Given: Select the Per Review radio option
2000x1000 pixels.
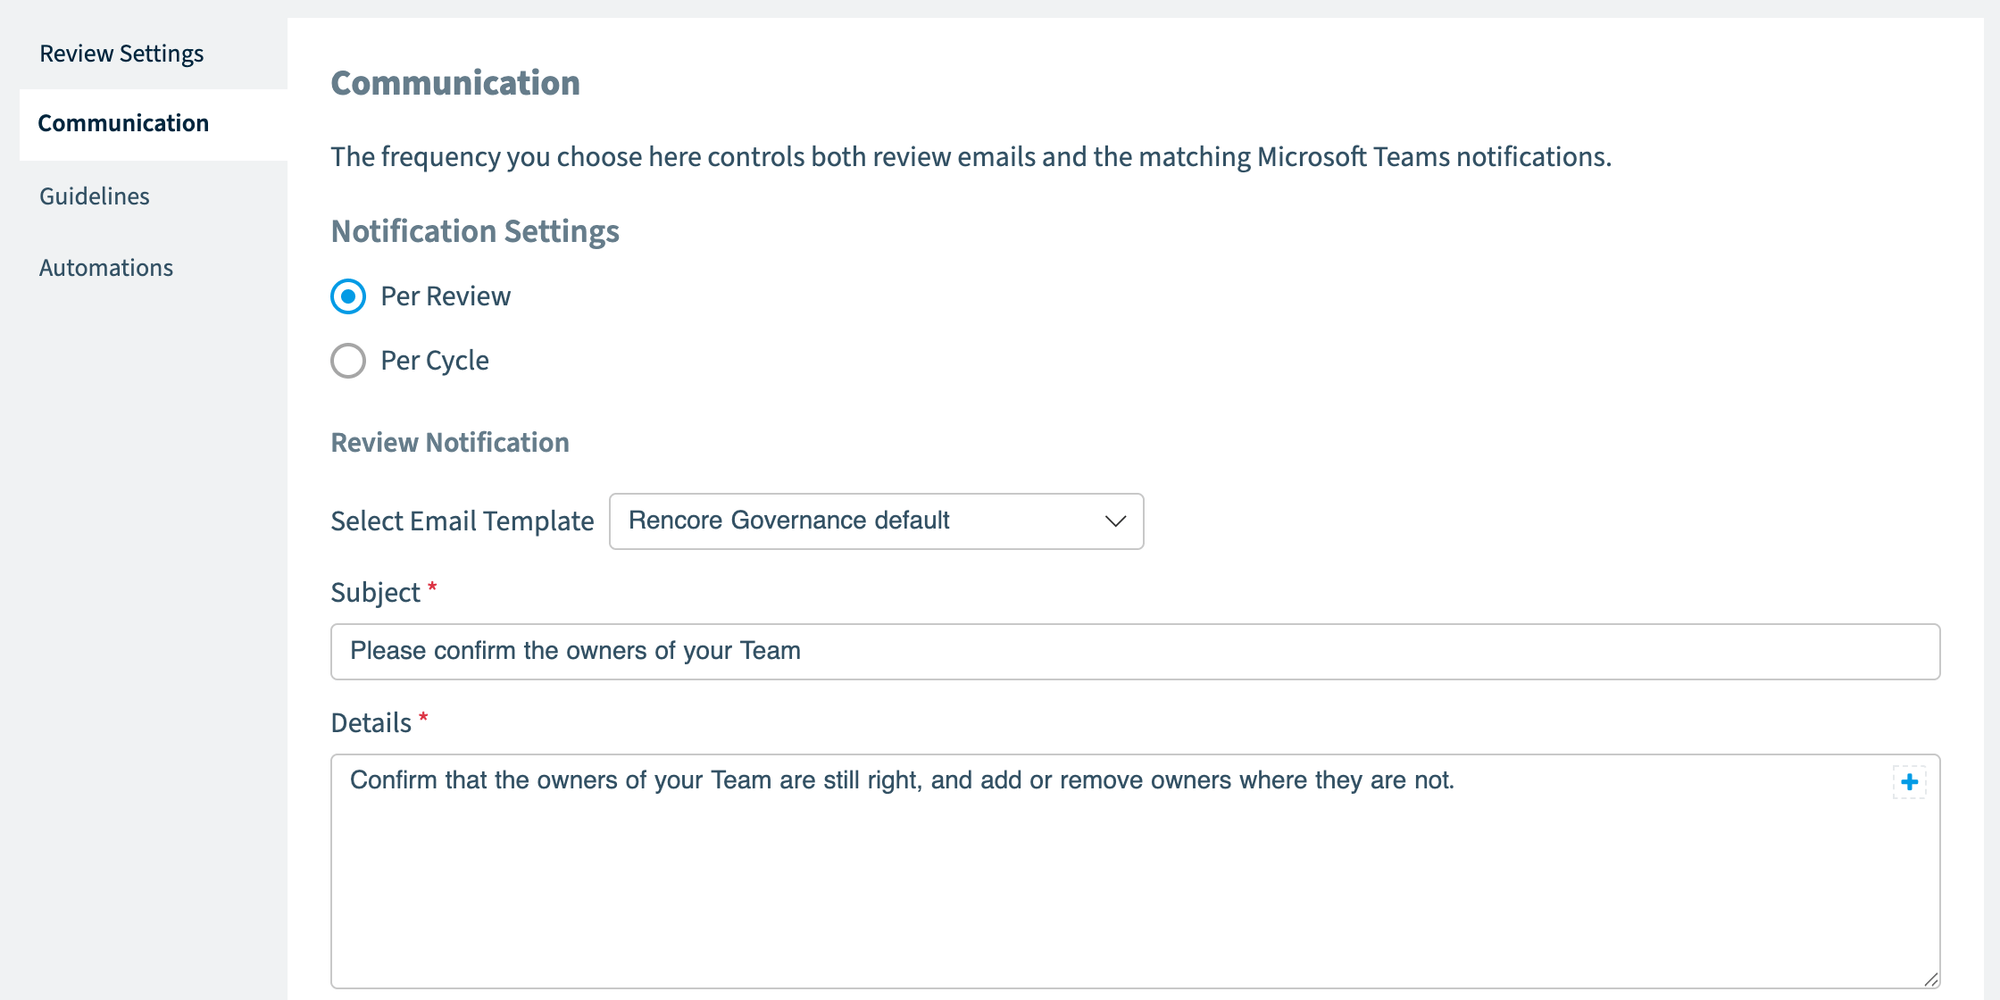Looking at the screenshot, I should (348, 297).
